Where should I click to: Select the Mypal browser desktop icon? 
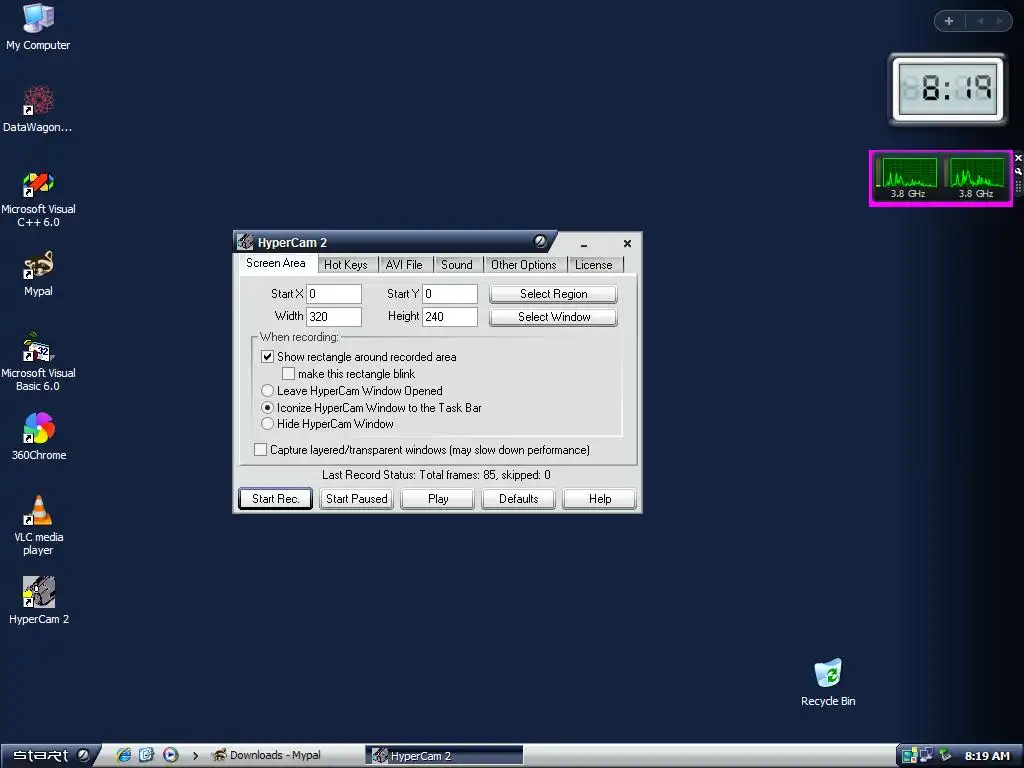(38, 274)
